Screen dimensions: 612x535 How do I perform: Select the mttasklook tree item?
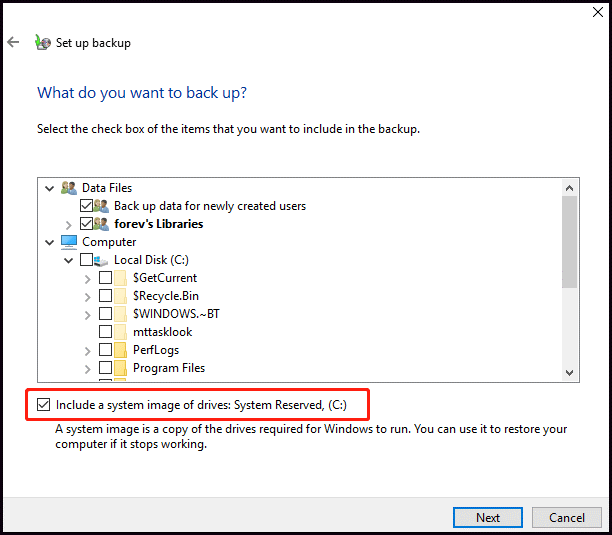(x=162, y=332)
